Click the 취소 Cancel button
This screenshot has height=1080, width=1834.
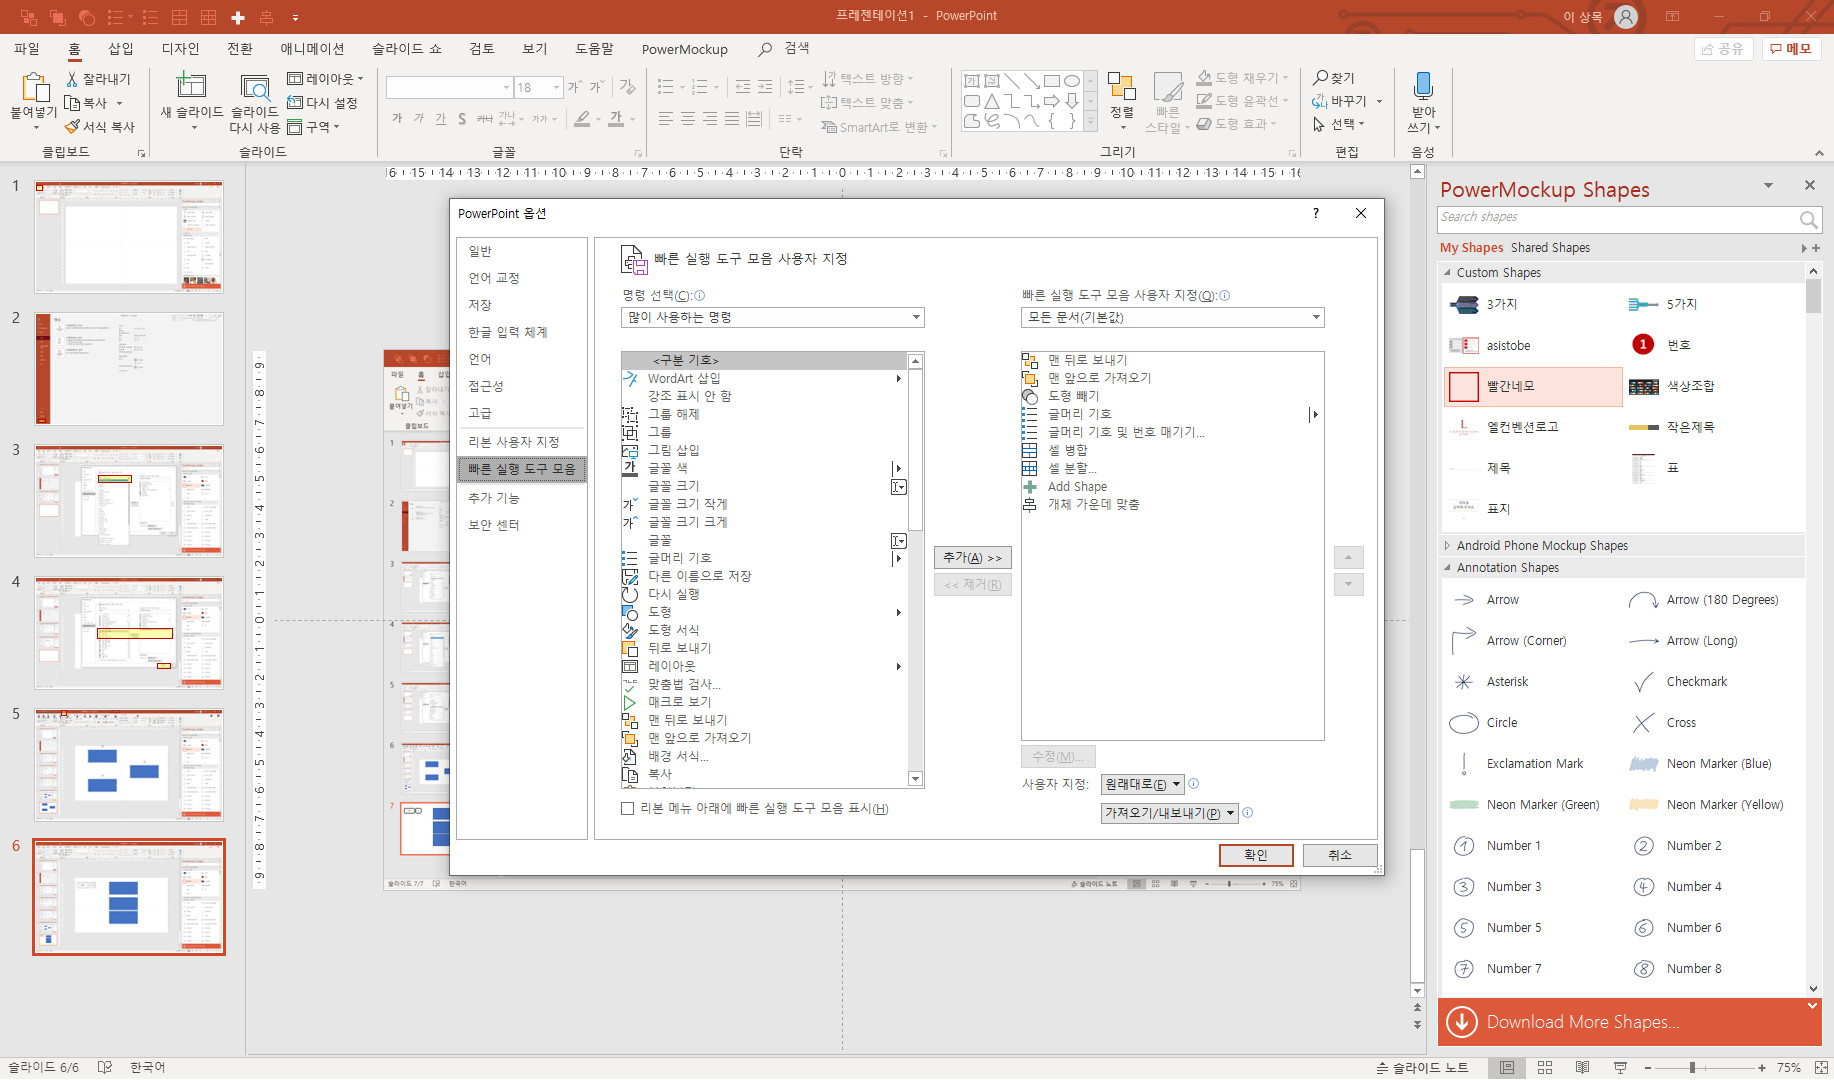(1340, 855)
